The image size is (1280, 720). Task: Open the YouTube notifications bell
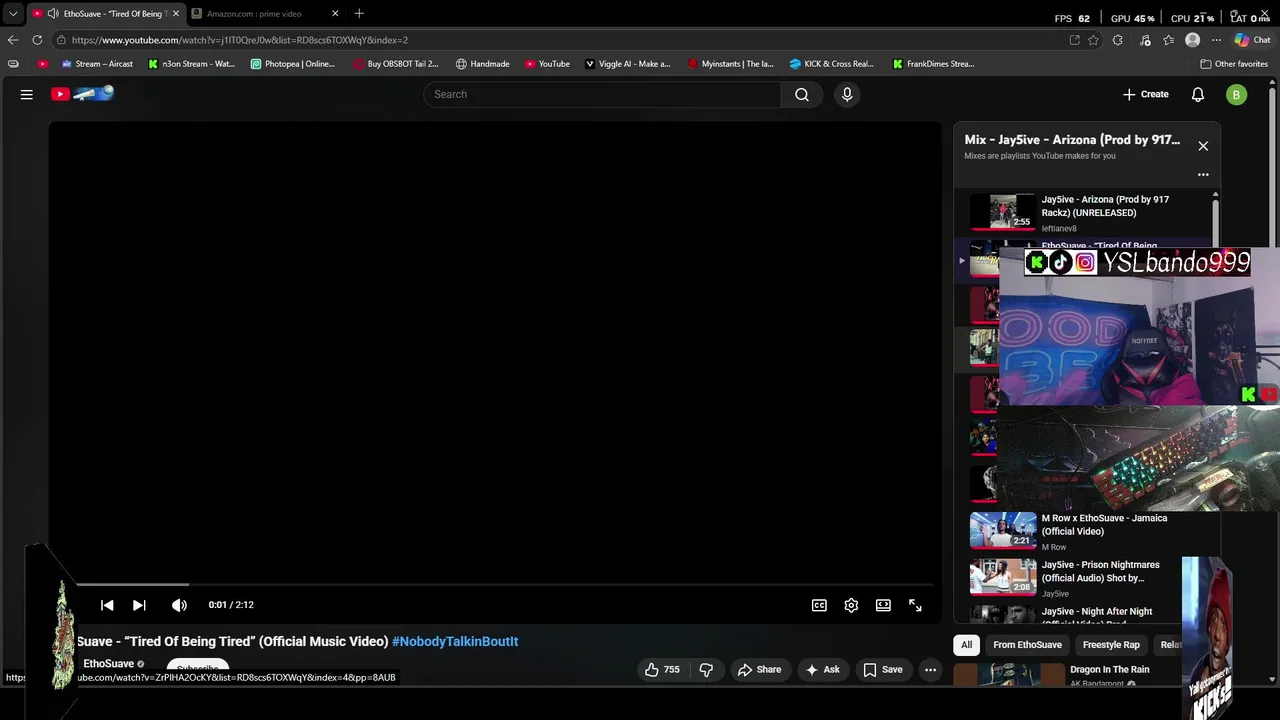click(1198, 94)
